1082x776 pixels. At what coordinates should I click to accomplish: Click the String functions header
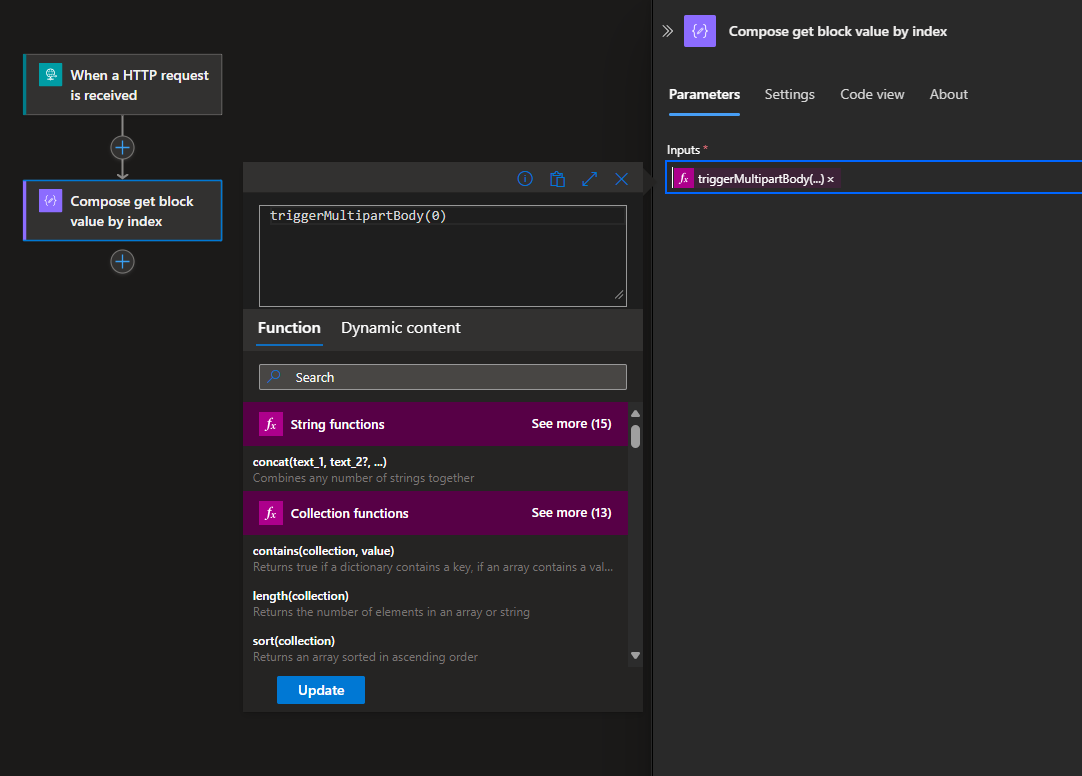tap(435, 424)
